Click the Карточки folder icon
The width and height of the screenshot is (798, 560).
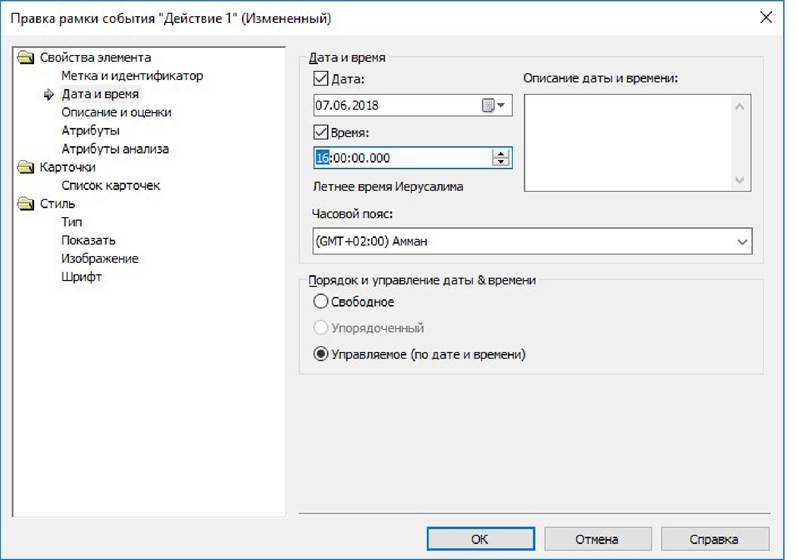[x=25, y=167]
